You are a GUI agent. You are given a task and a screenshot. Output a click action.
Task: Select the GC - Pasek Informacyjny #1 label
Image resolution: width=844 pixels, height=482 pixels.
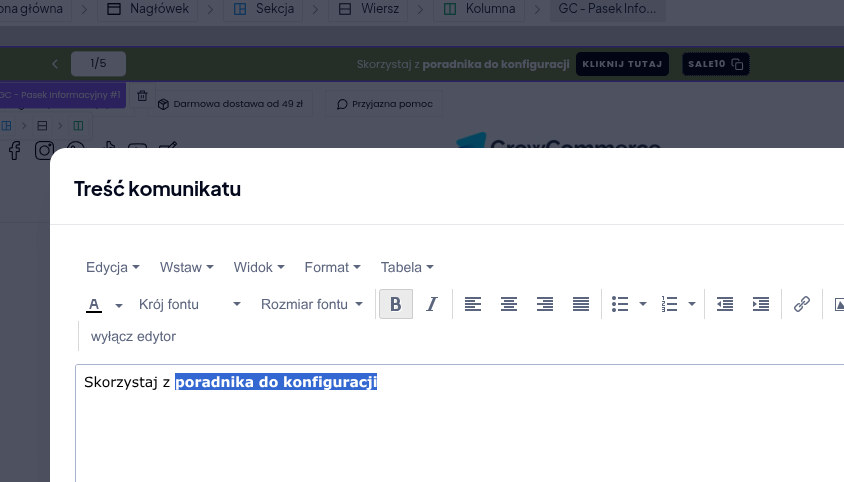(62, 95)
